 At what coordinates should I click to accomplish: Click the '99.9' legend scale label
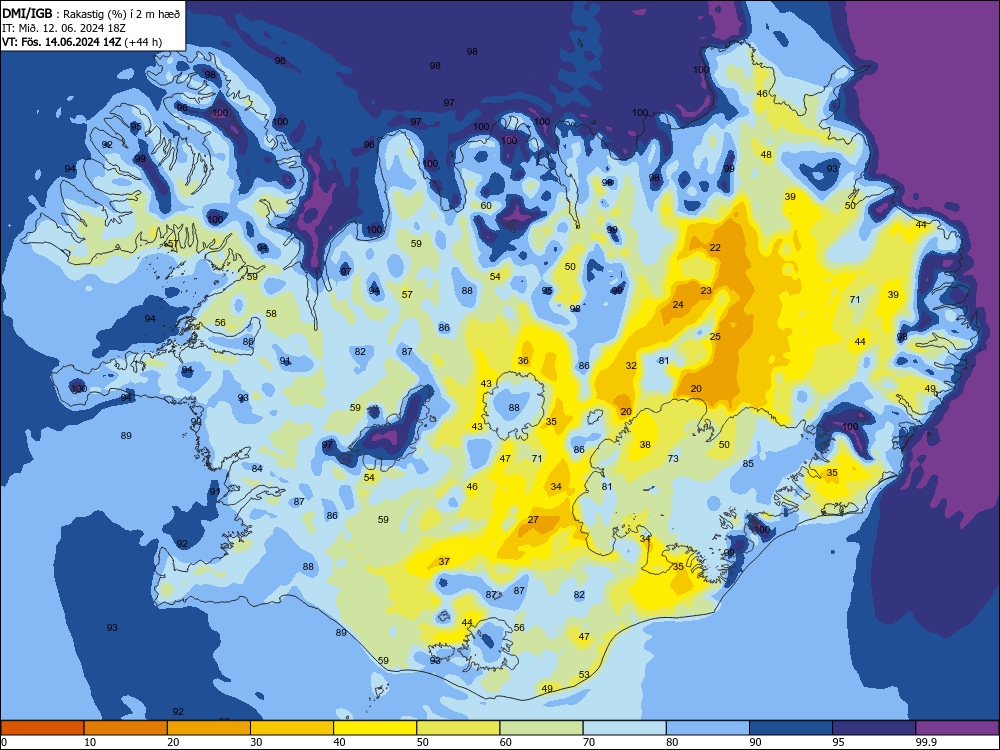(x=926, y=742)
